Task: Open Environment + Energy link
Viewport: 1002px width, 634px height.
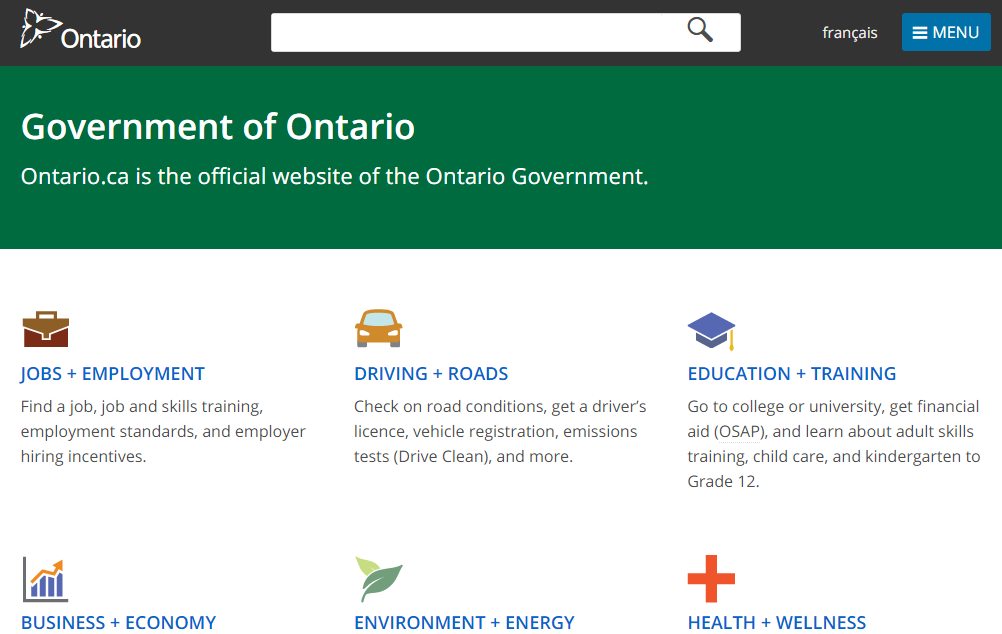Action: pos(465,622)
